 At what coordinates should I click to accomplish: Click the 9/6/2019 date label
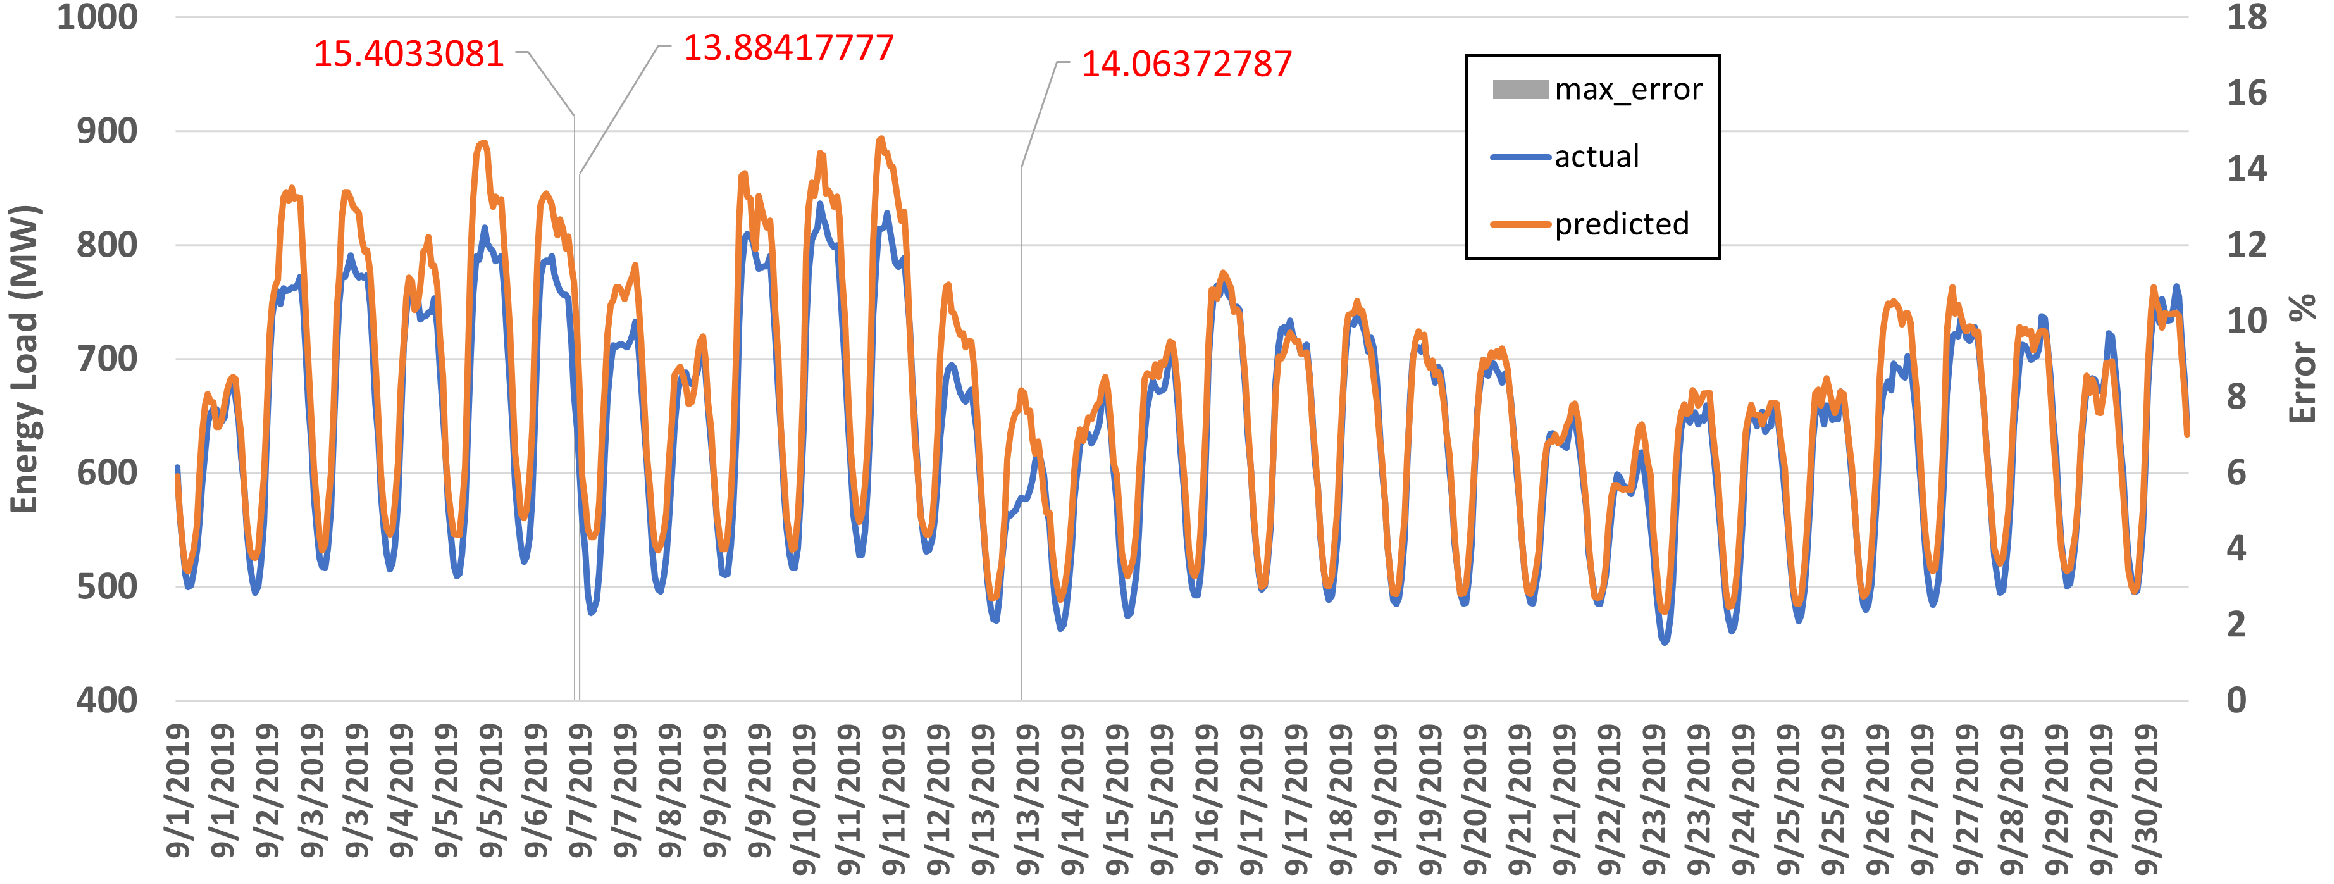[536, 792]
